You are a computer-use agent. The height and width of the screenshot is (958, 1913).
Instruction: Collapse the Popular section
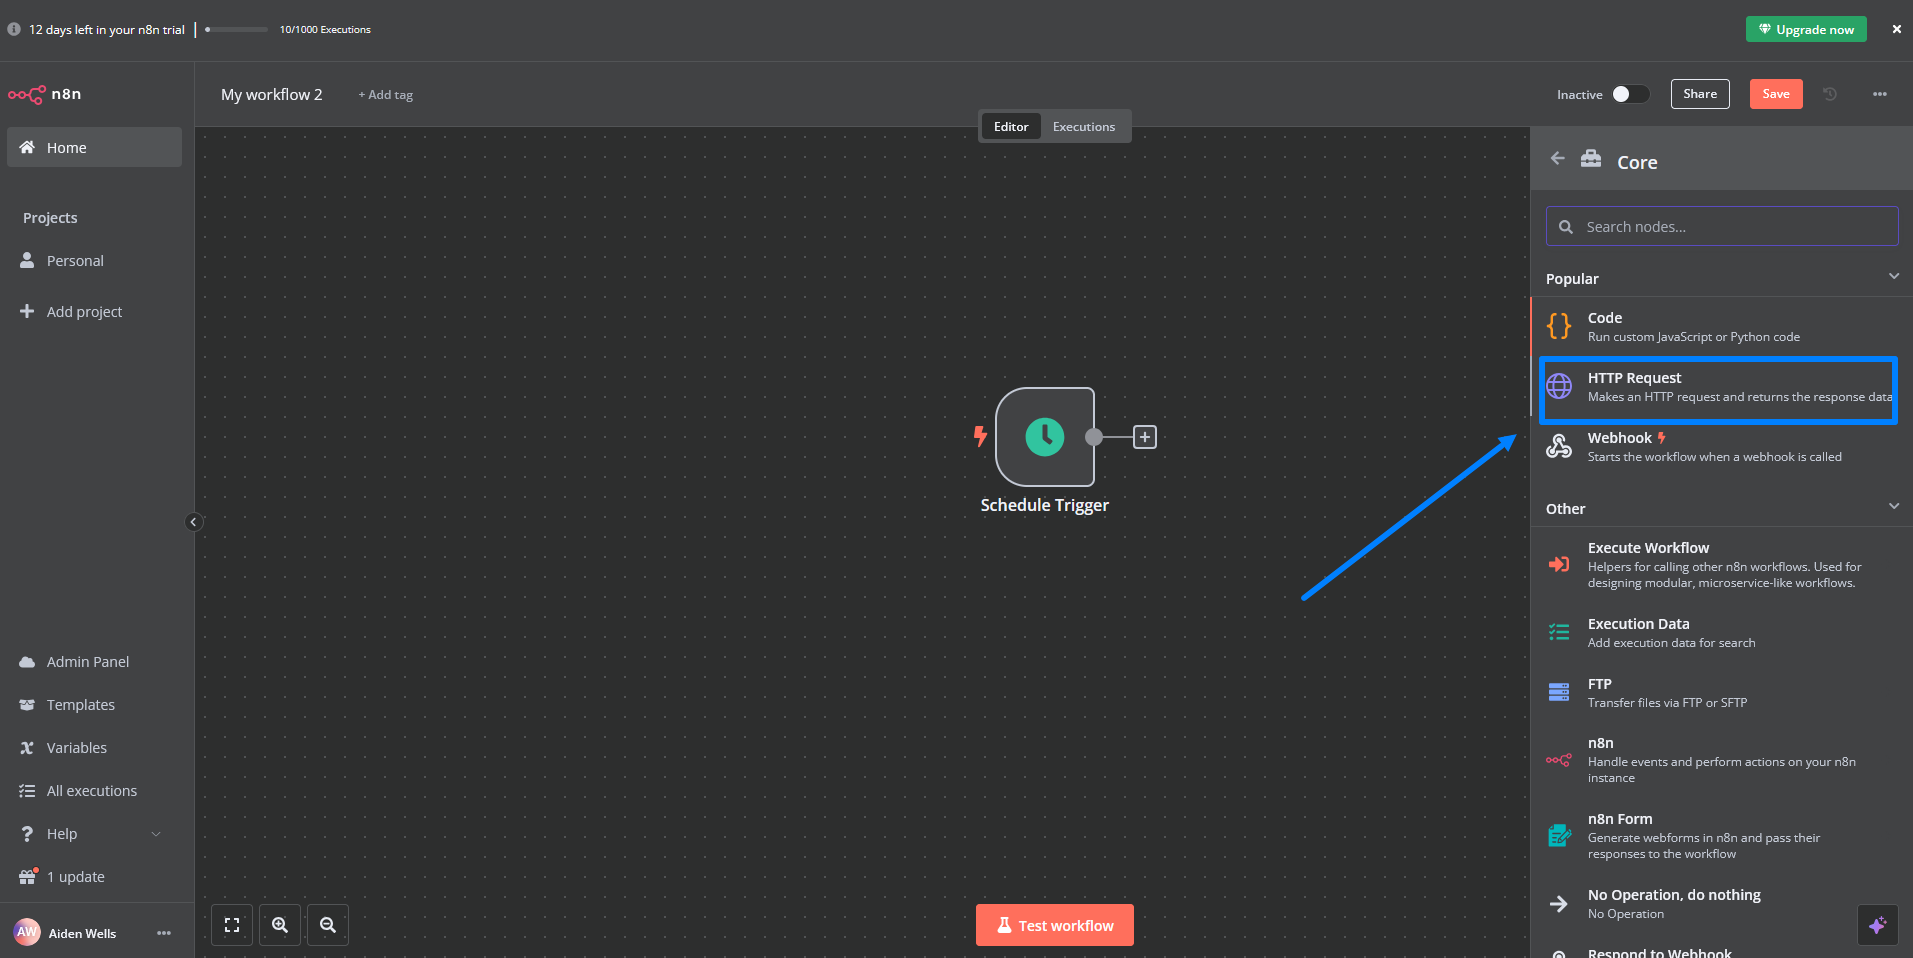click(1894, 277)
